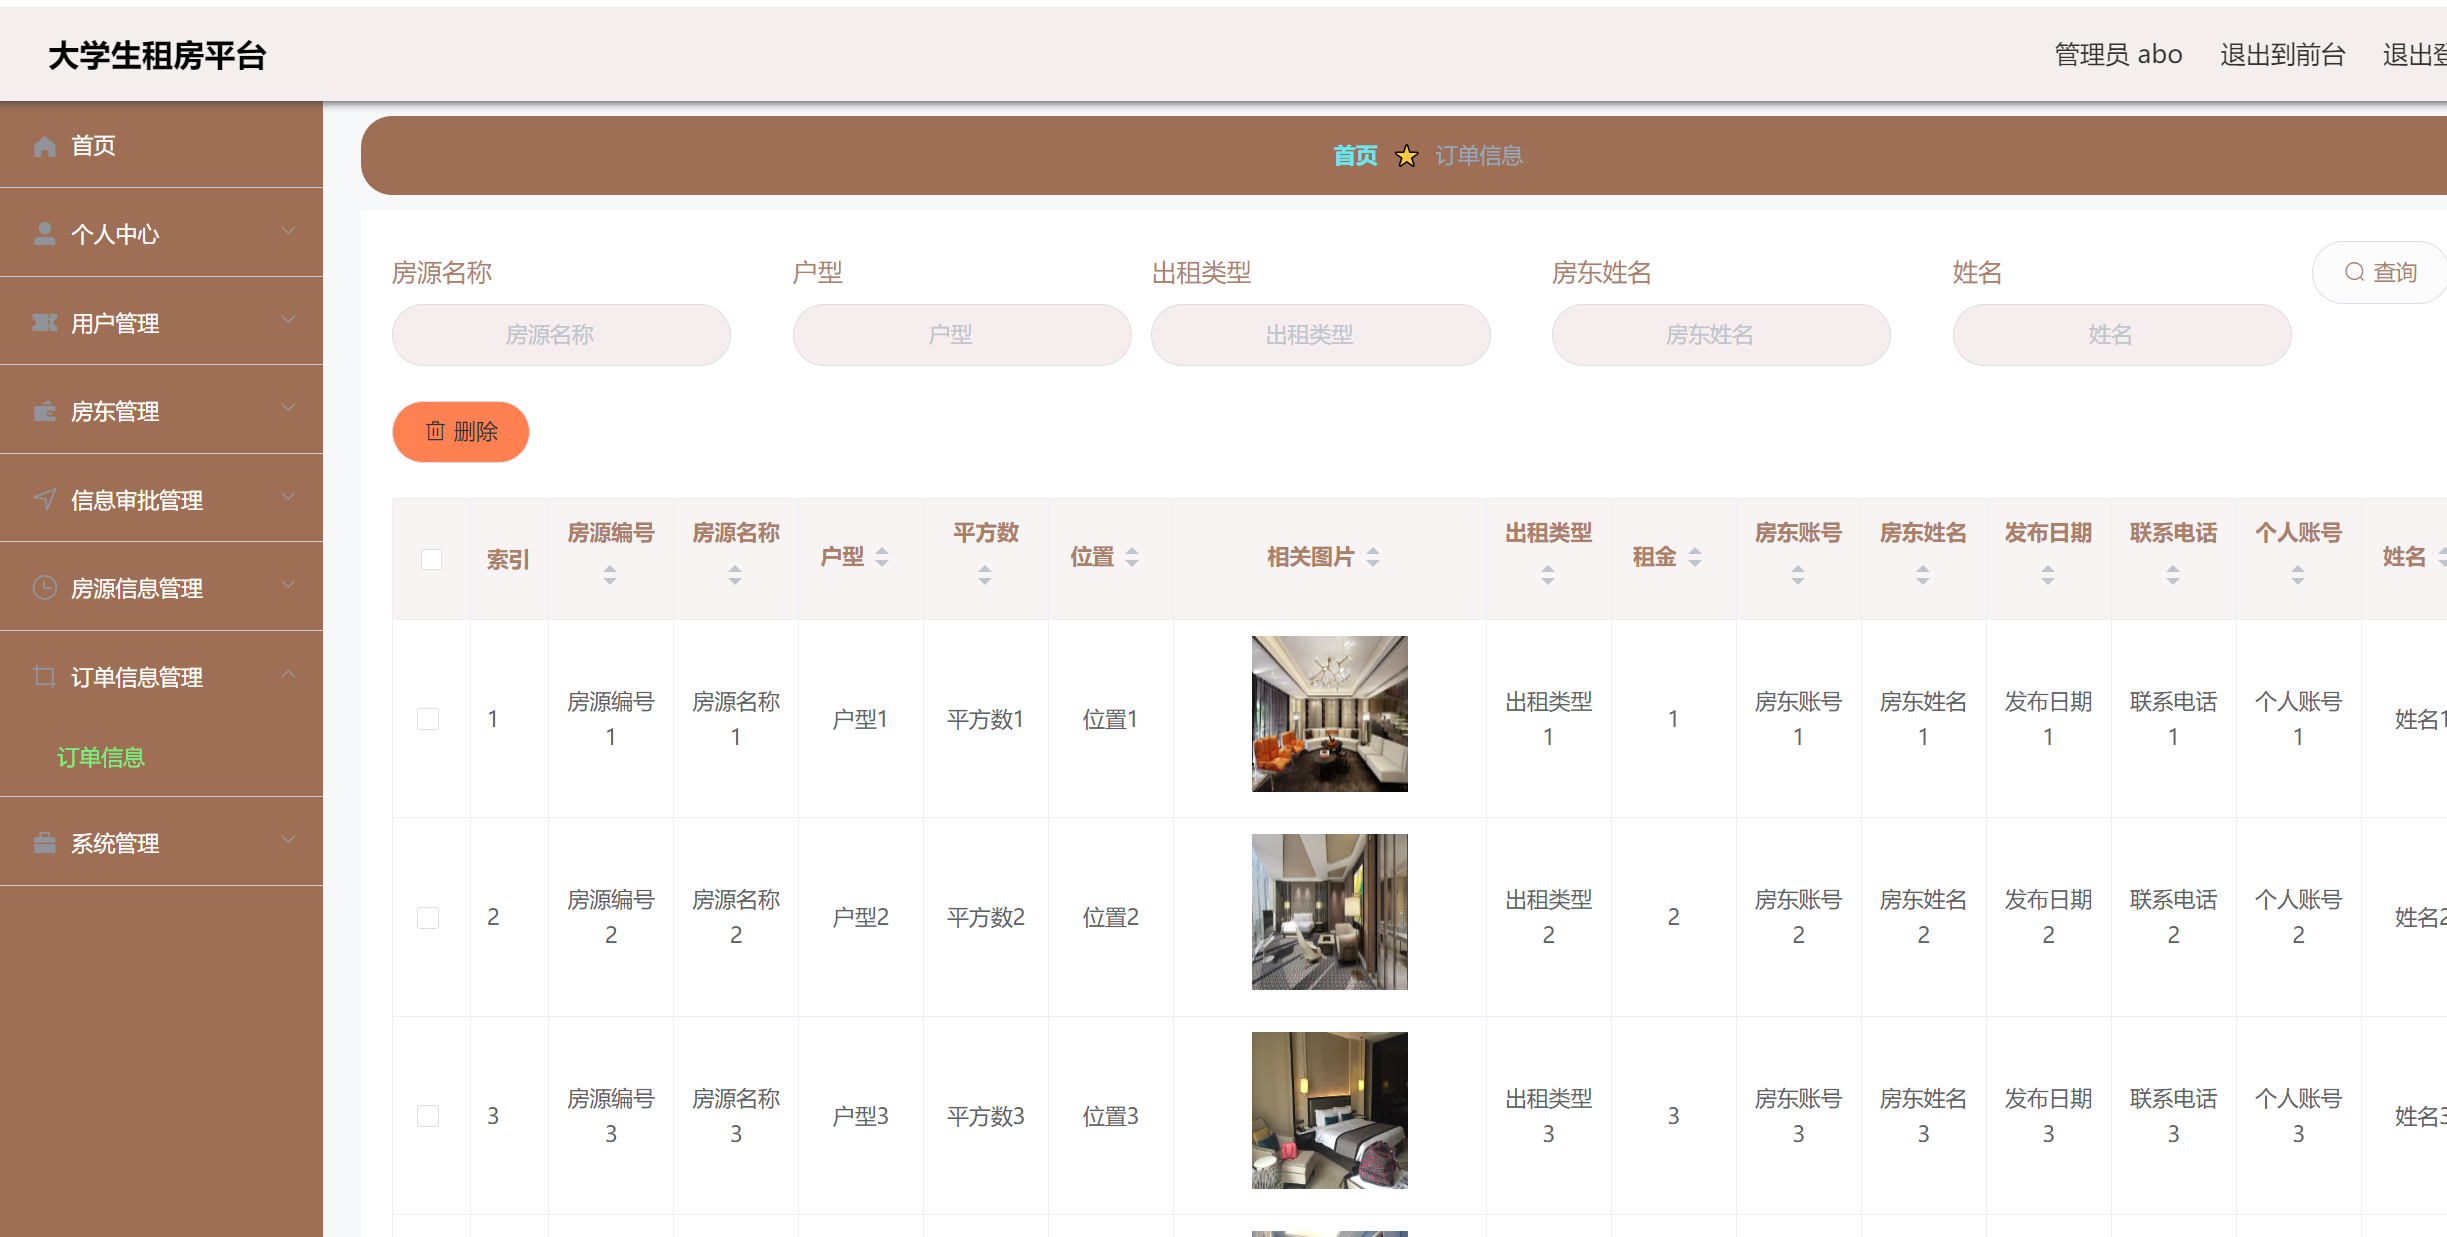Viewport: 2447px width, 1237px height.
Task: Open 用户管理 via its sidebar icon
Action: click(44, 322)
